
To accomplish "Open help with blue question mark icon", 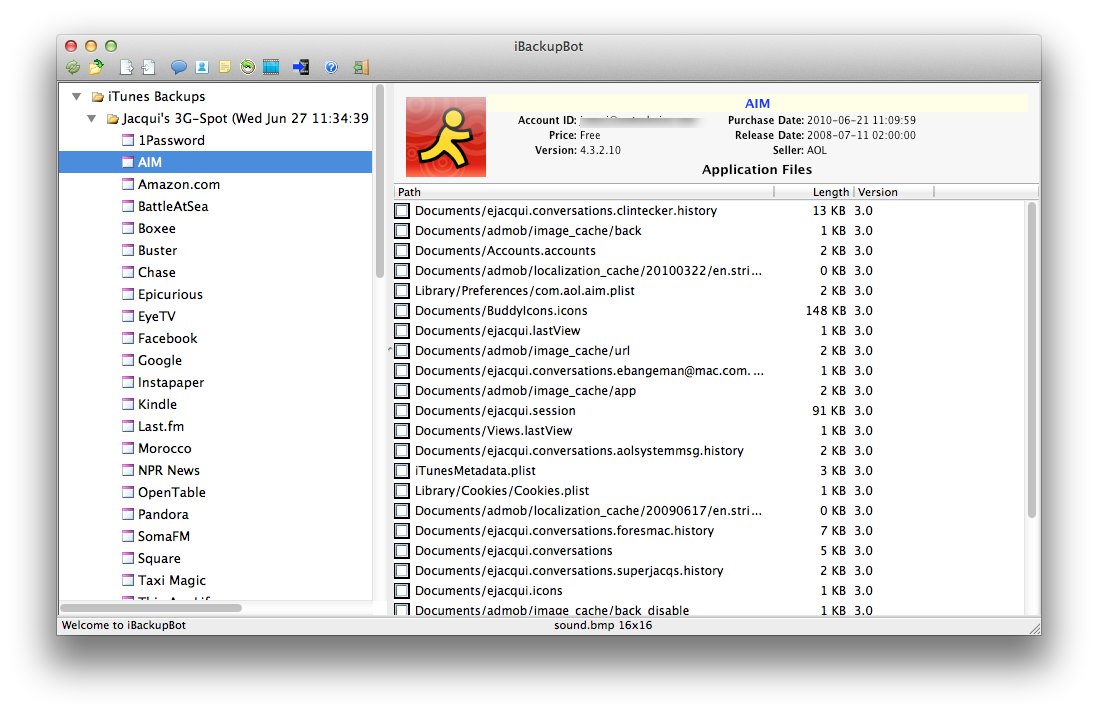I will (331, 67).
